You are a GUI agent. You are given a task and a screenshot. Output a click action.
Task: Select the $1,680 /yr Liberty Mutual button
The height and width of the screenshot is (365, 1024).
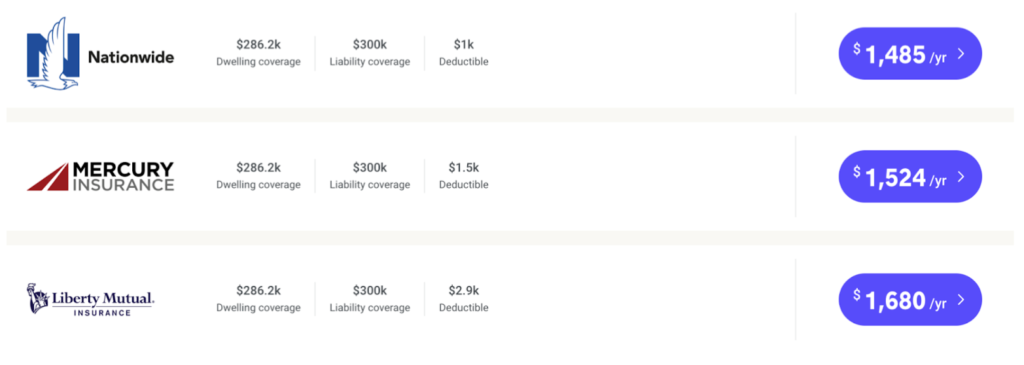pos(910,300)
